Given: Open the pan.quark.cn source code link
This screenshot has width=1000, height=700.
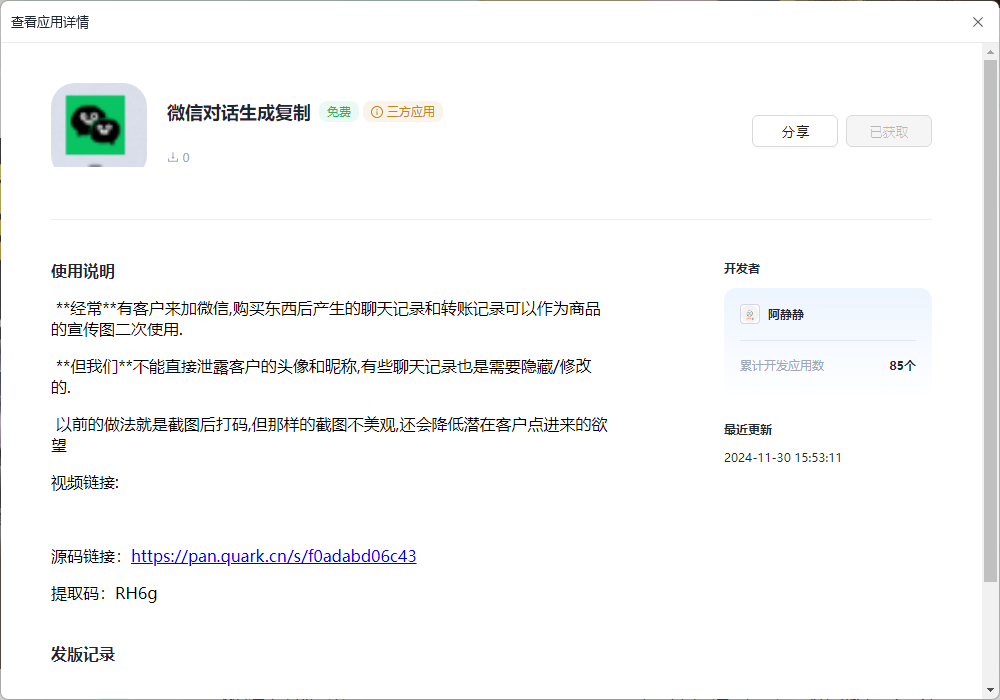Looking at the screenshot, I should click(x=274, y=556).
